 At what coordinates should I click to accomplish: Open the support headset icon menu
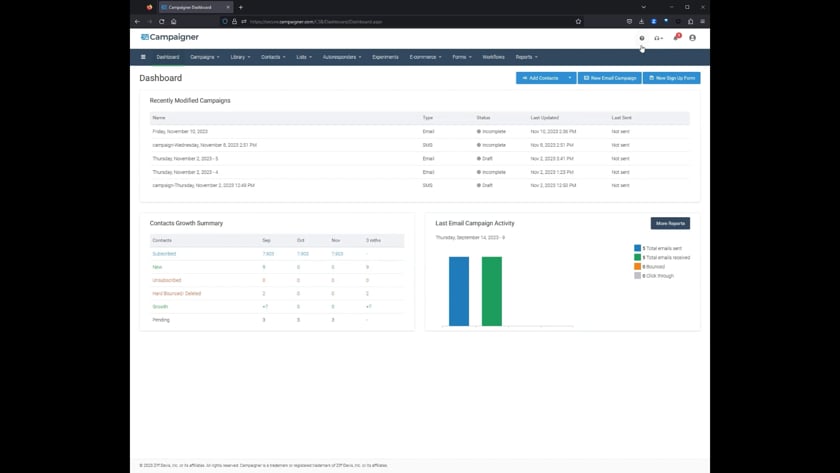tap(658, 38)
